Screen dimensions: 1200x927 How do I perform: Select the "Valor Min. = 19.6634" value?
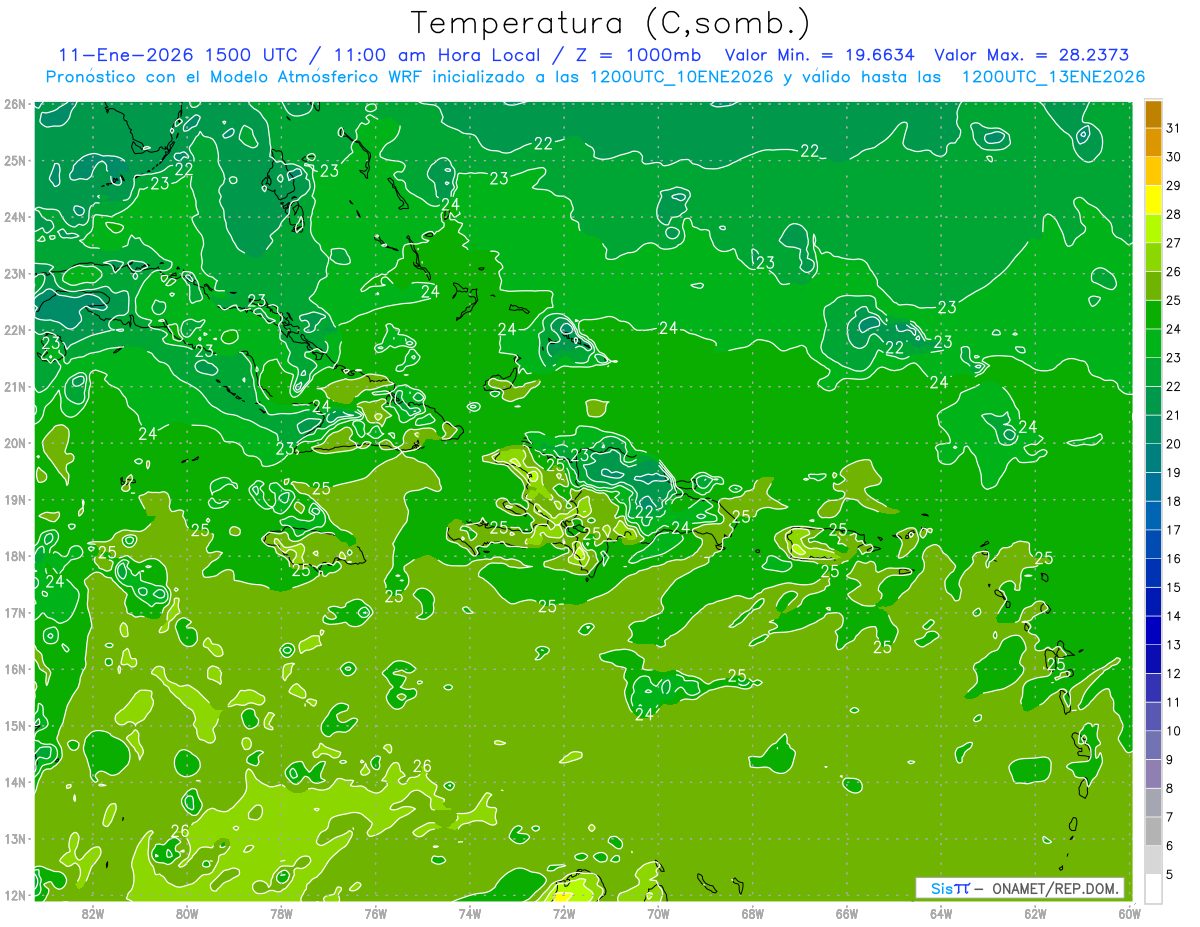point(820,55)
